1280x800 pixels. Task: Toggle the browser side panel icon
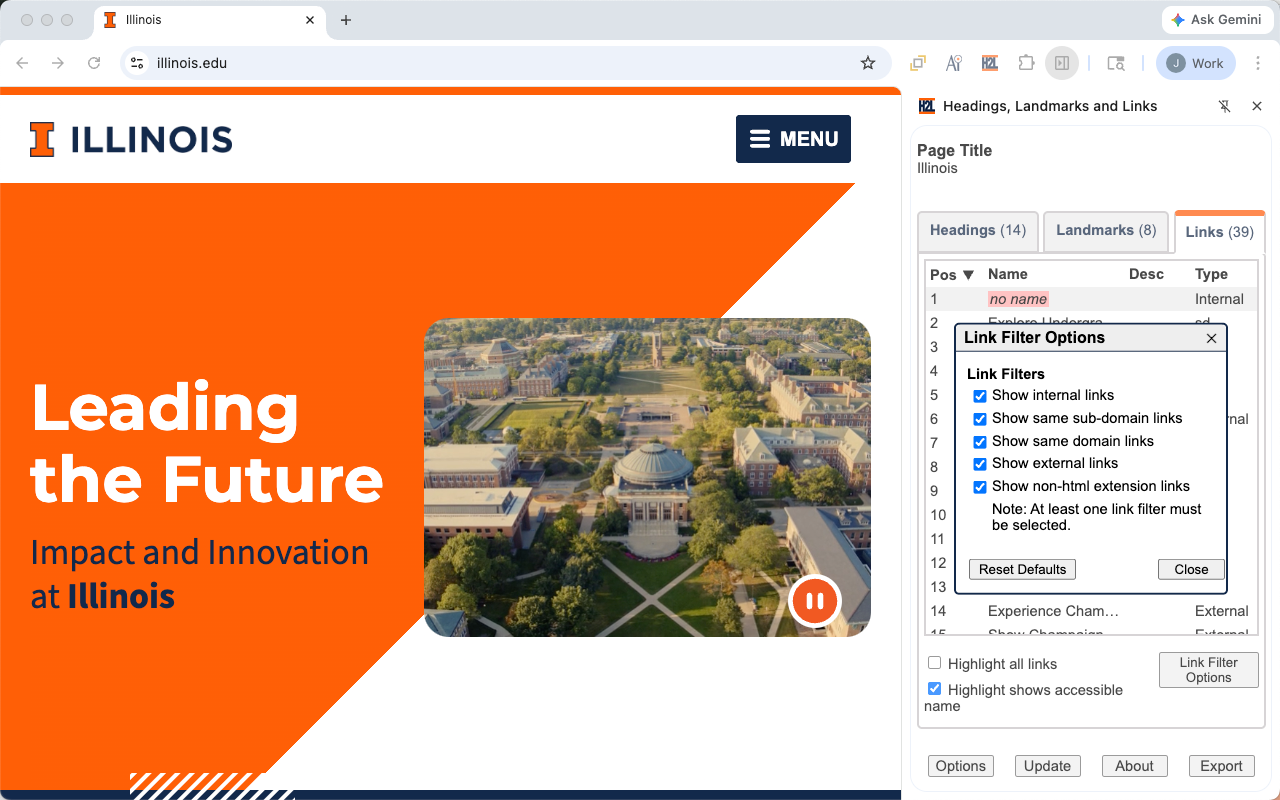point(1062,63)
